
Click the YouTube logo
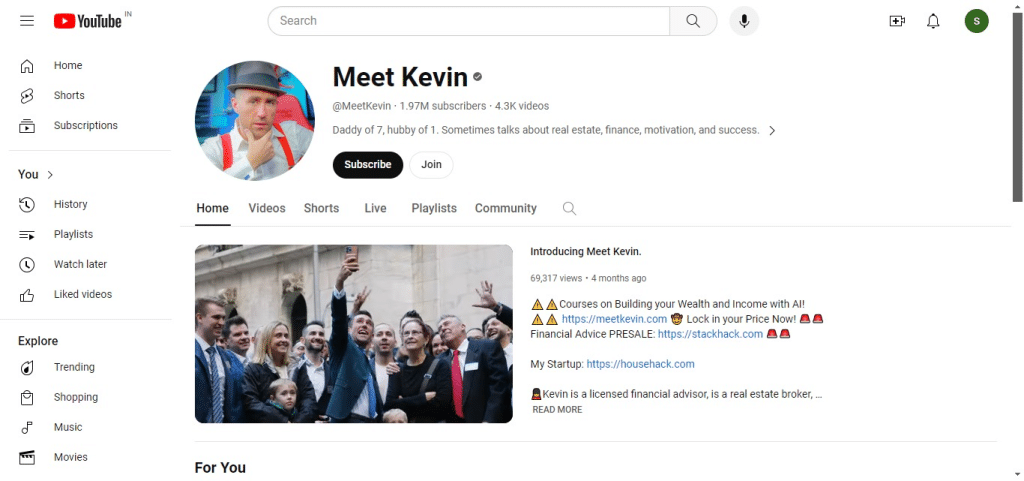(88, 21)
